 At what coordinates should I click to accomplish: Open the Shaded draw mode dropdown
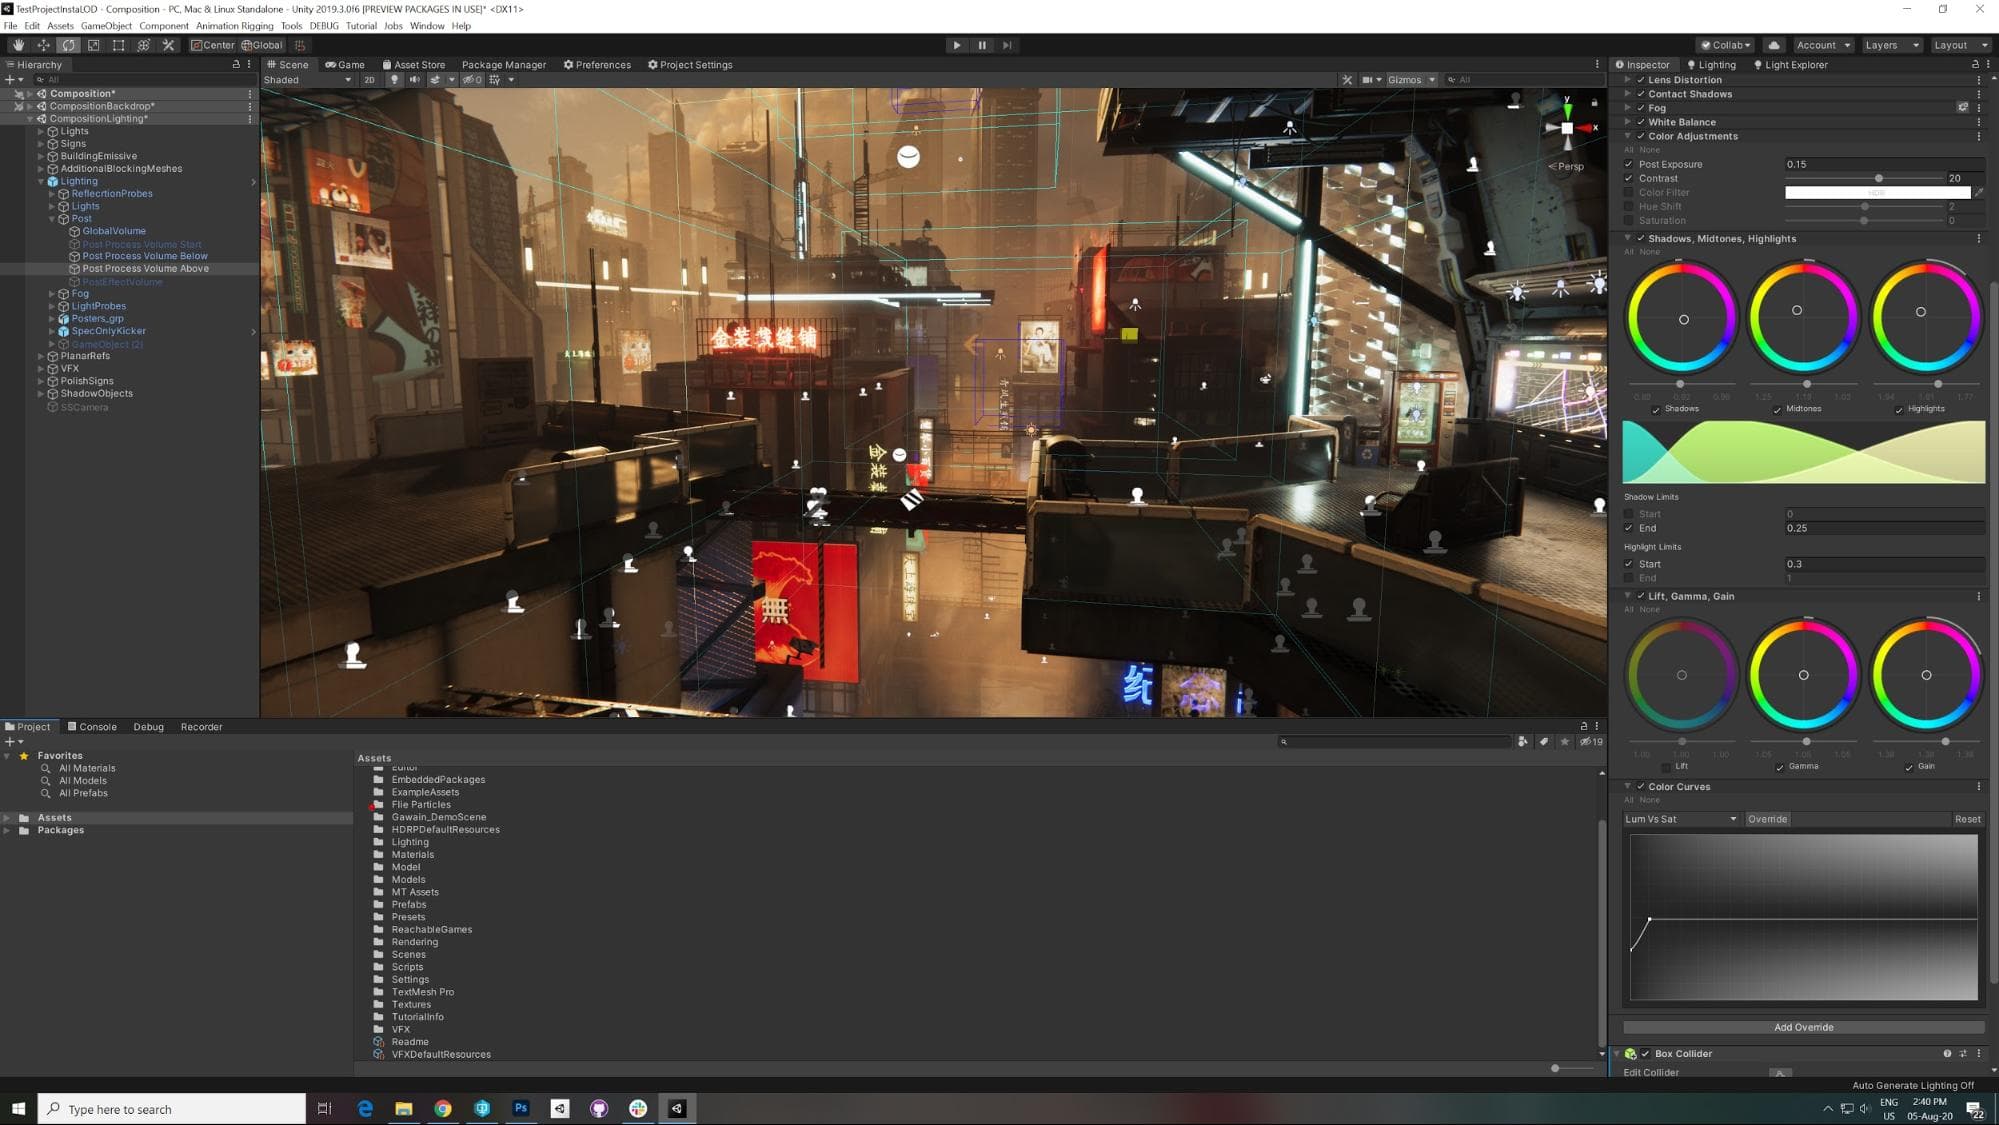tap(308, 80)
